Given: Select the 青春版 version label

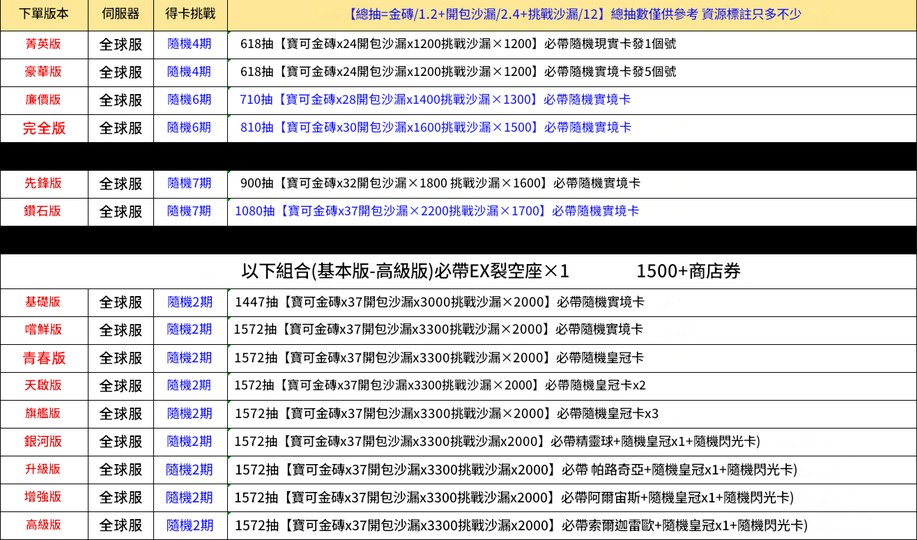Looking at the screenshot, I should point(44,358).
